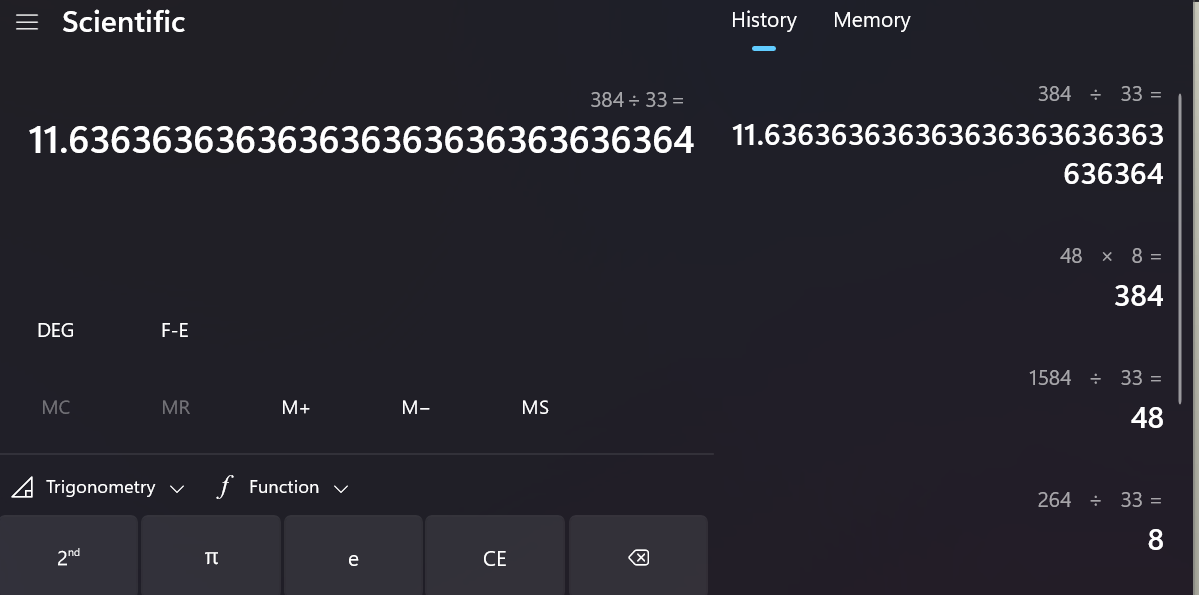Click the MC memory clear button
This screenshot has width=1199, height=595.
click(56, 408)
